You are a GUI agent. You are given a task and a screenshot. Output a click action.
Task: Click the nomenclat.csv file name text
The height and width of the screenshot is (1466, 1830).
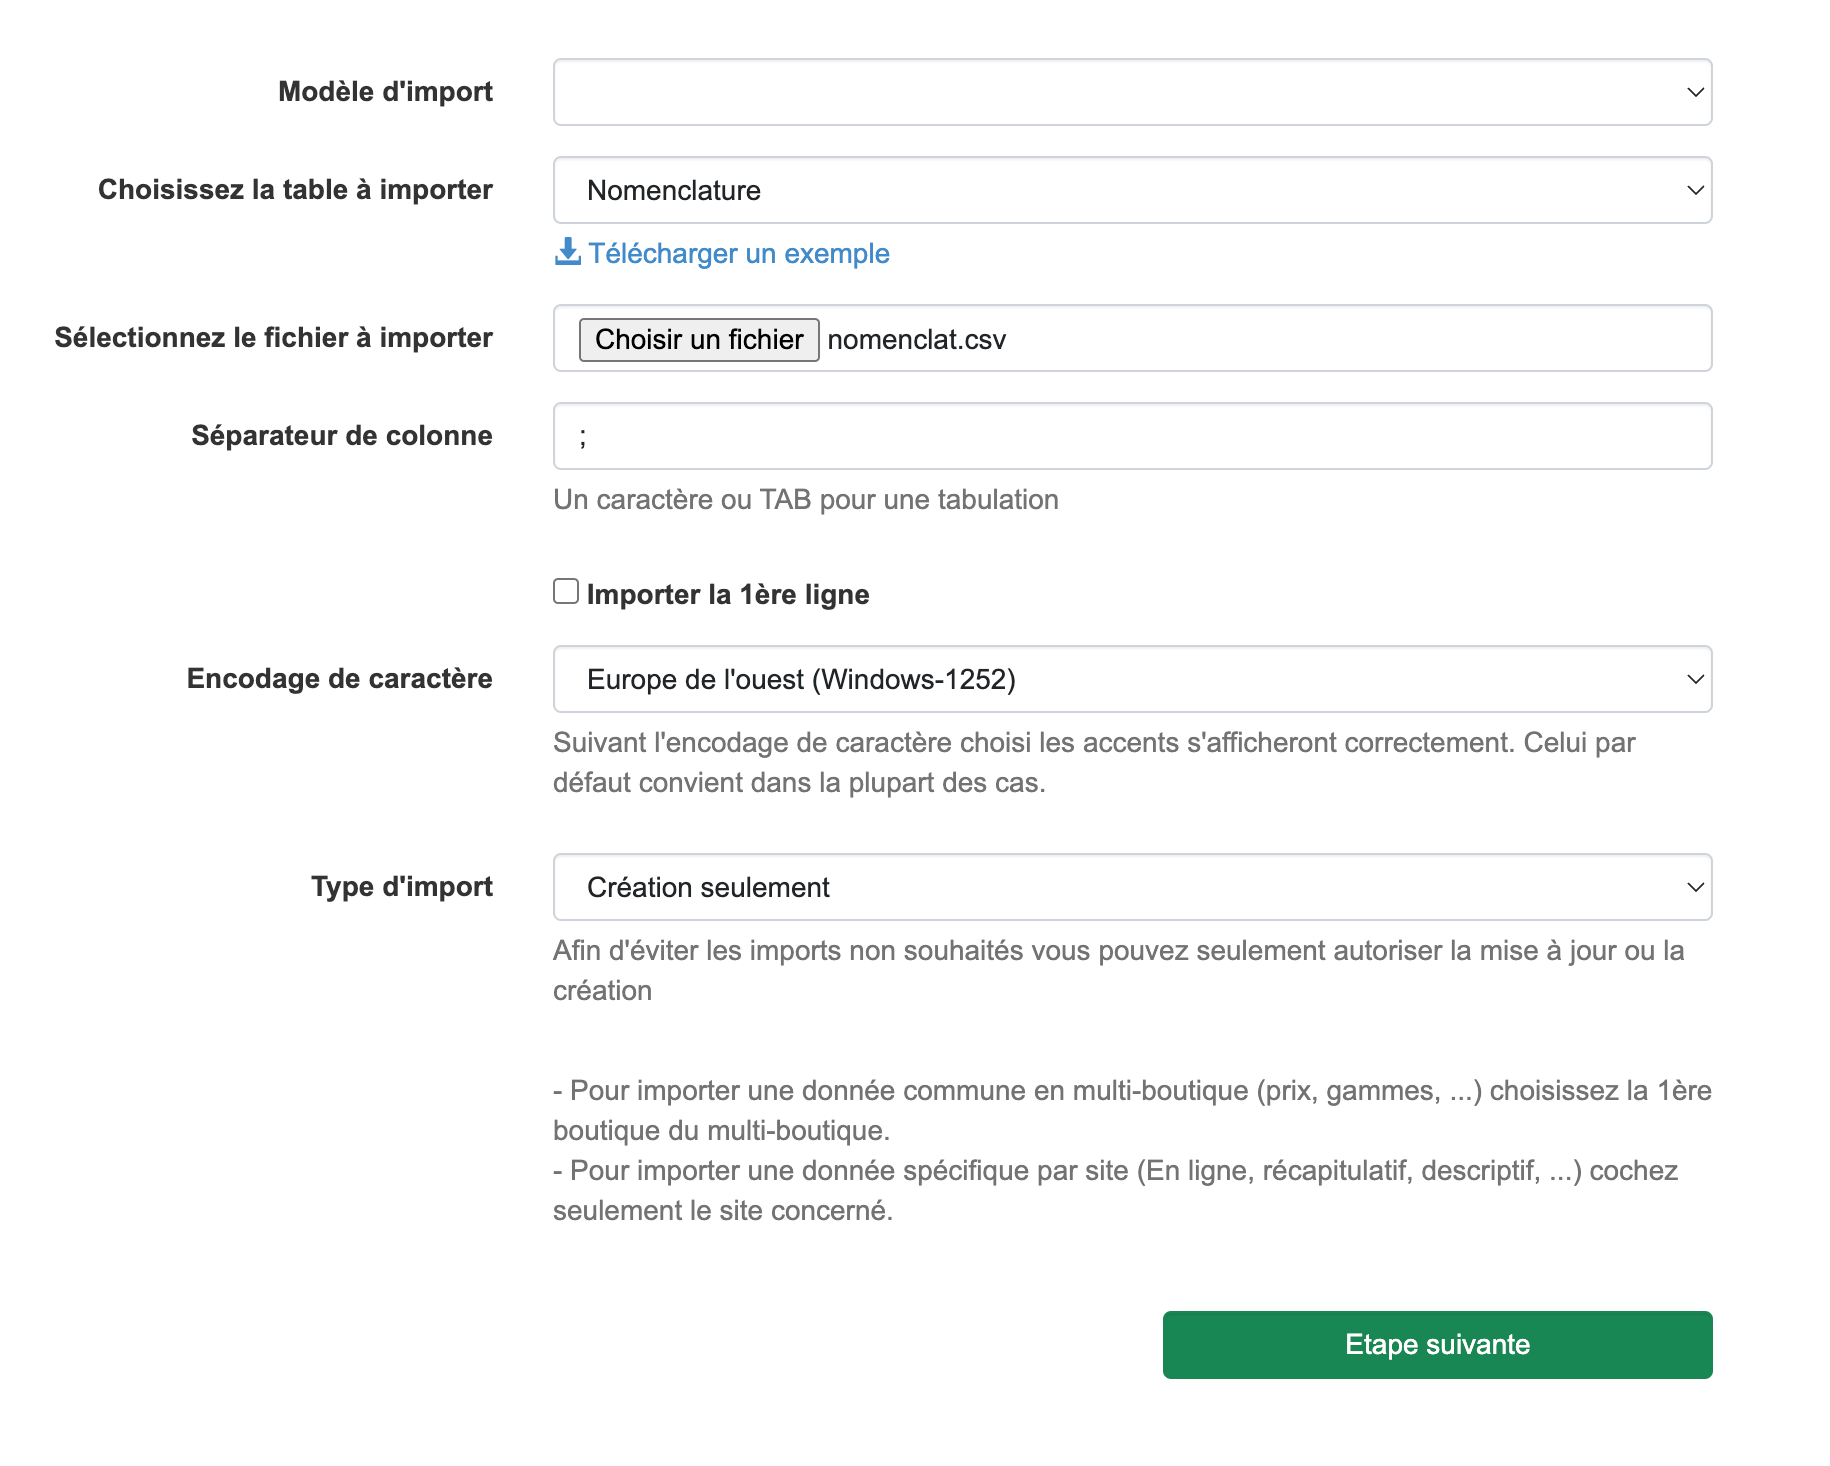click(x=916, y=340)
